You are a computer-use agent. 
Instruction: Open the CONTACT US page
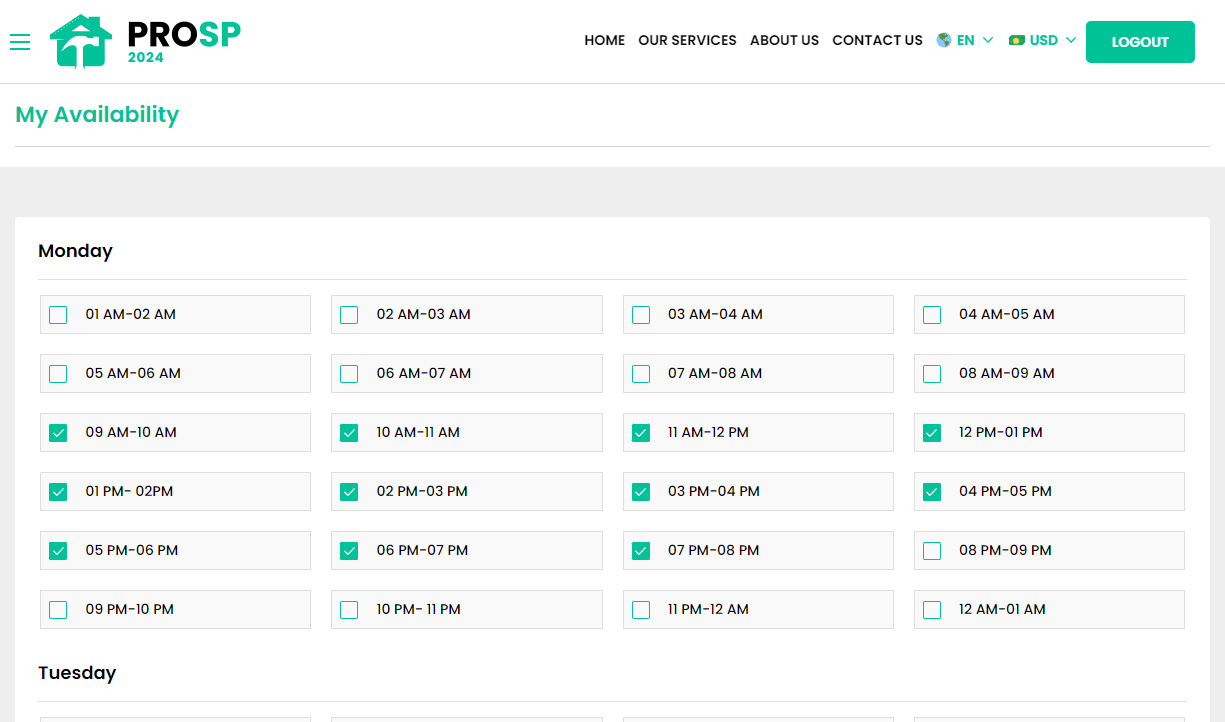(877, 40)
